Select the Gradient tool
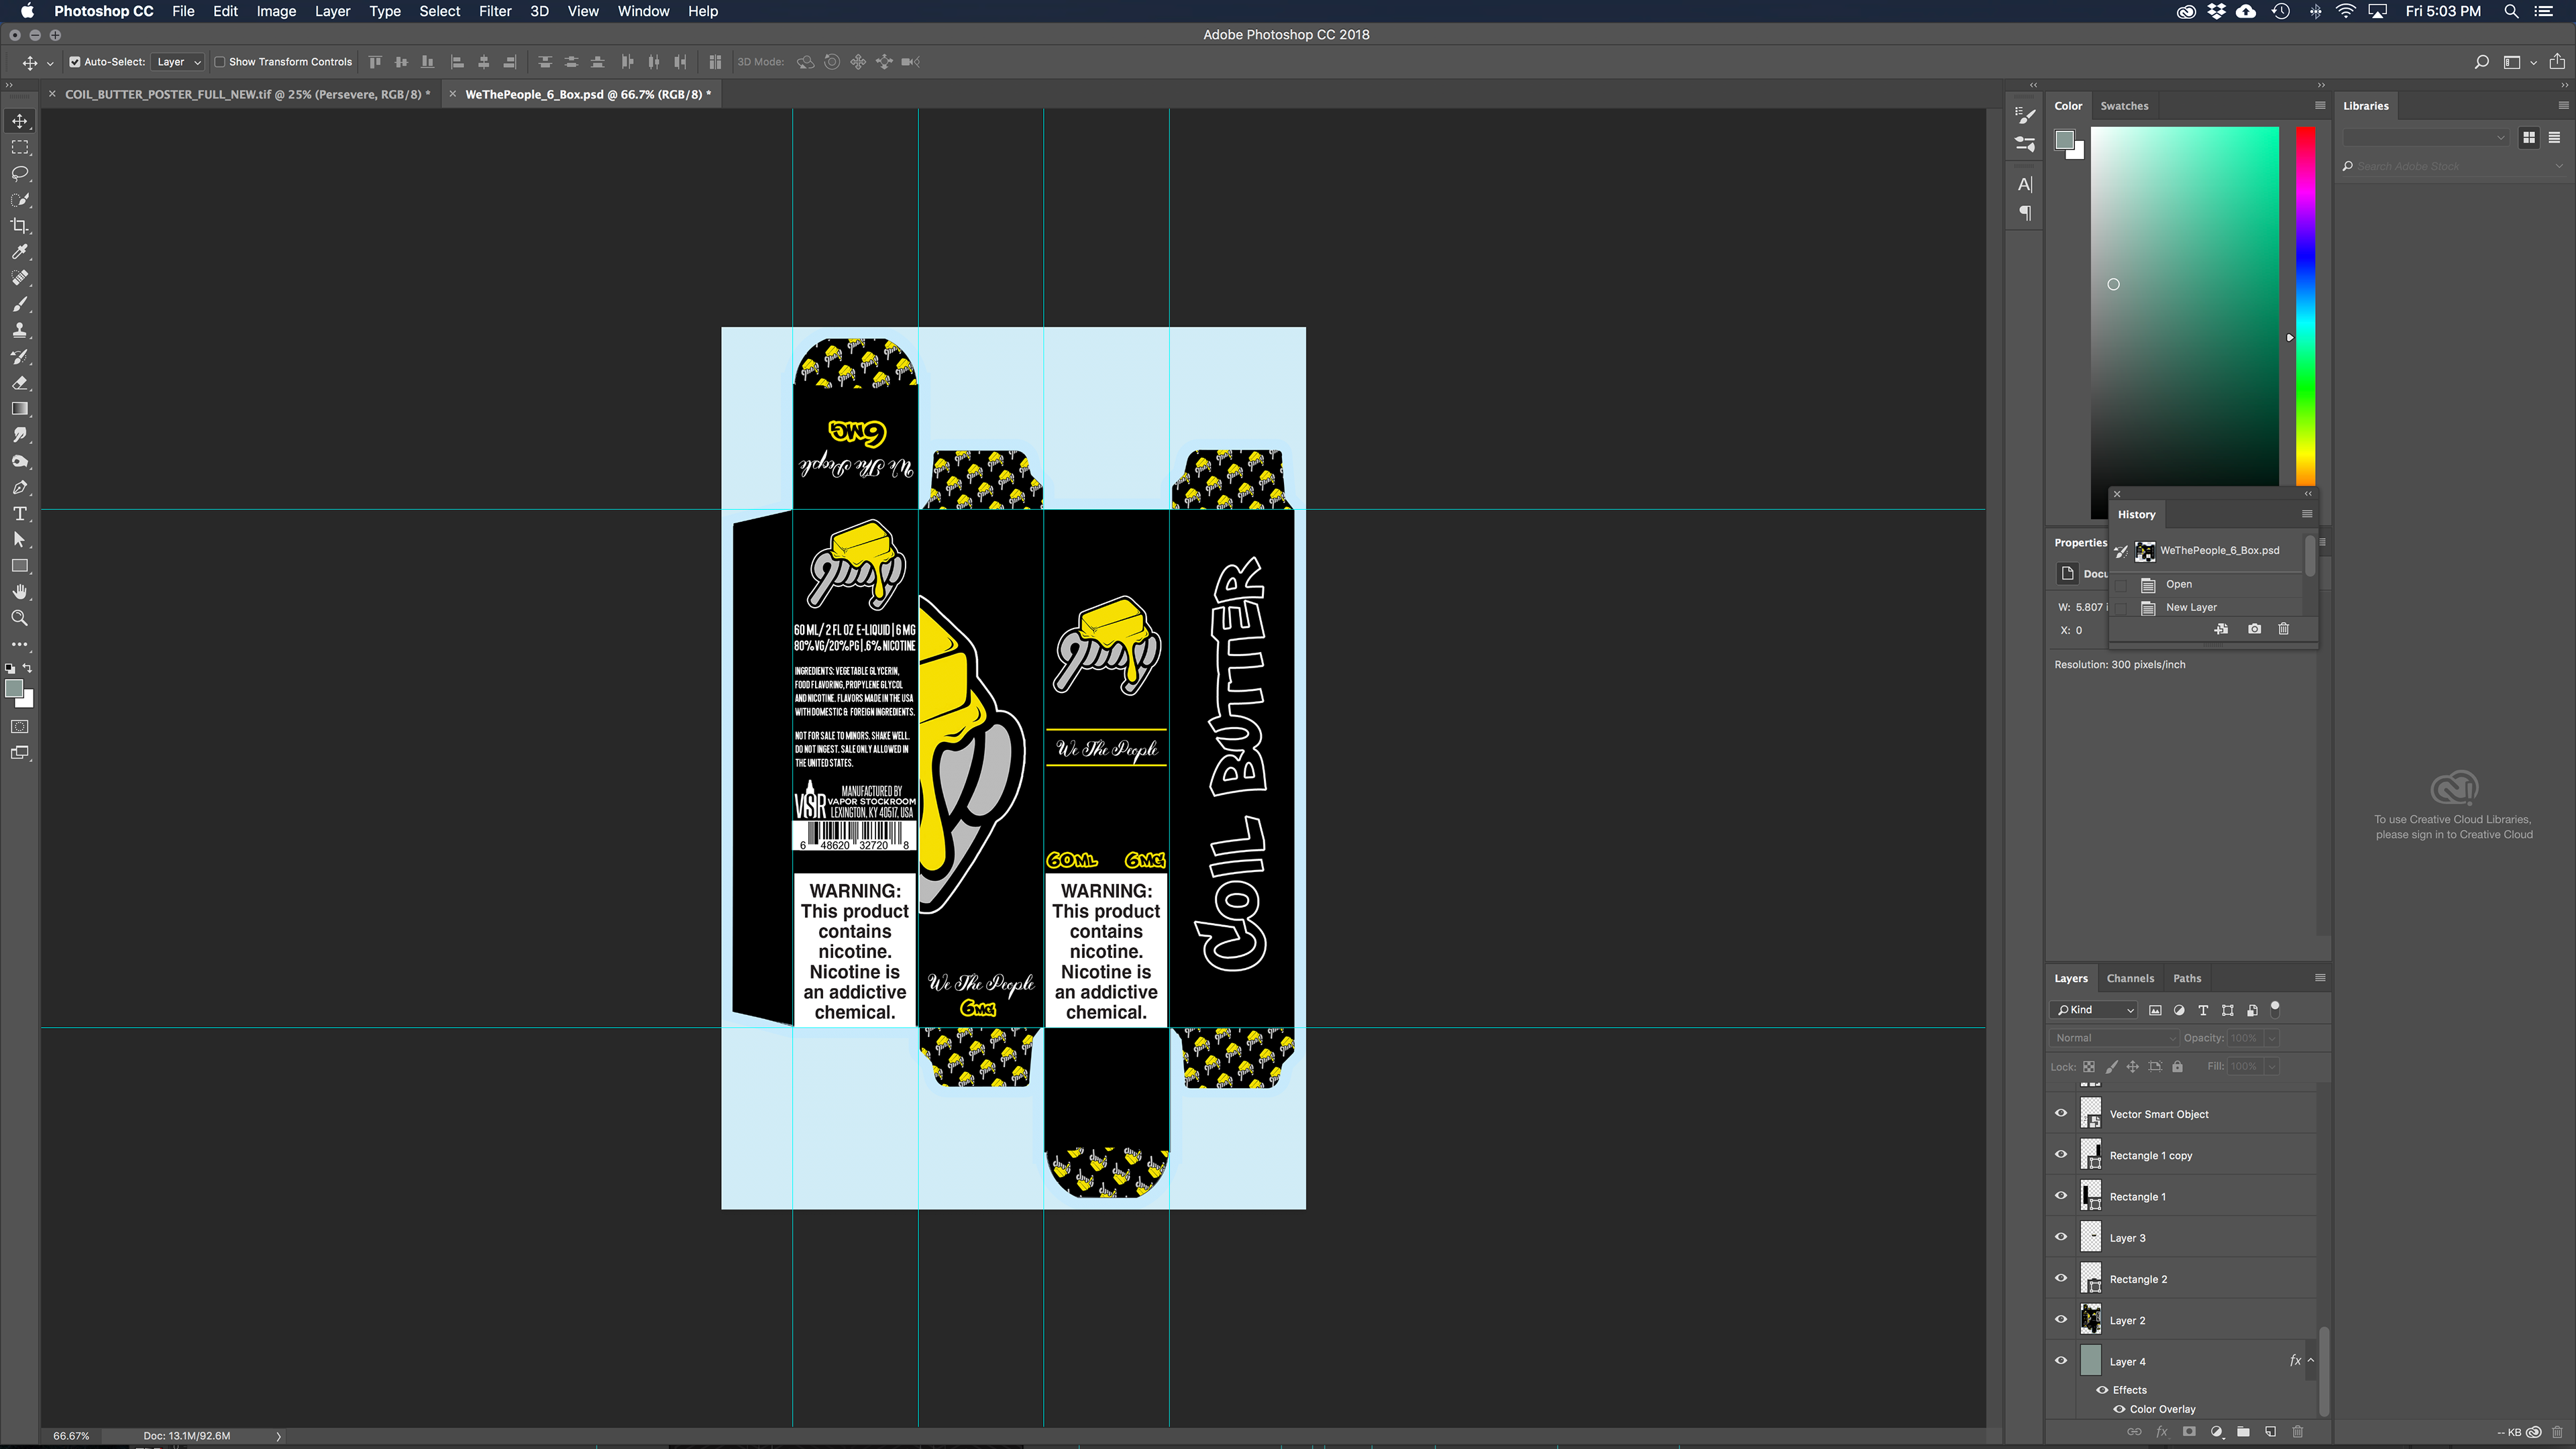The image size is (2576, 1449). point(20,409)
